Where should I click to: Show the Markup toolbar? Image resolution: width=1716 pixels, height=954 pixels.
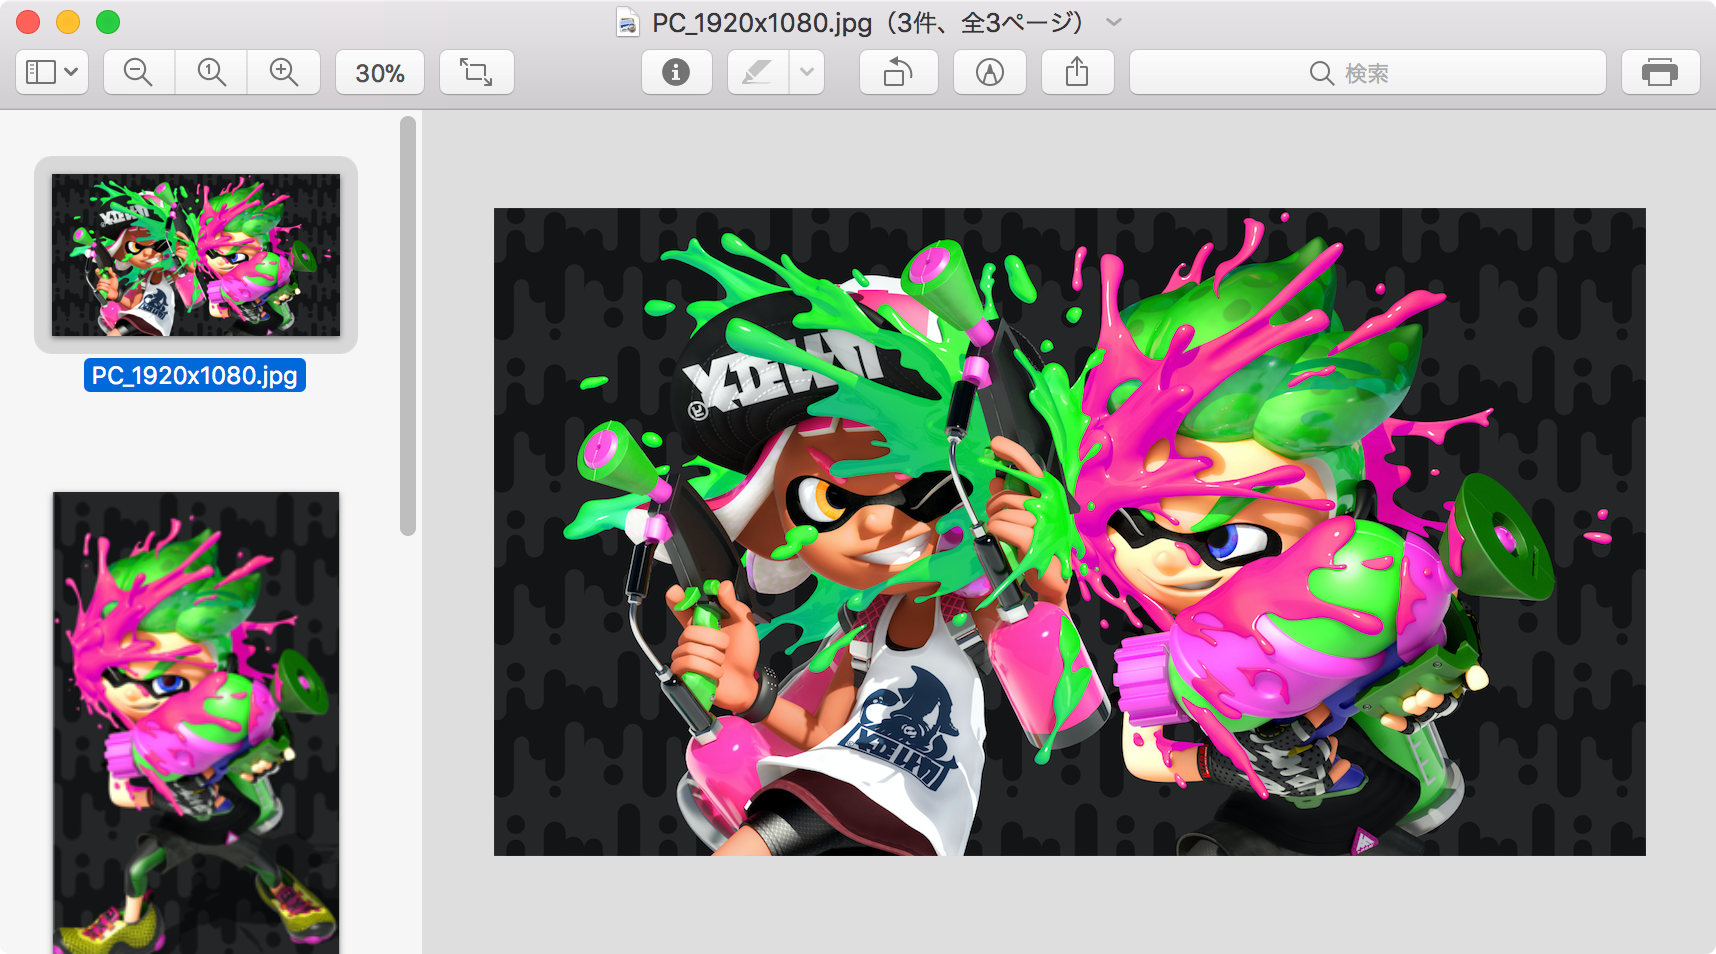pos(989,72)
